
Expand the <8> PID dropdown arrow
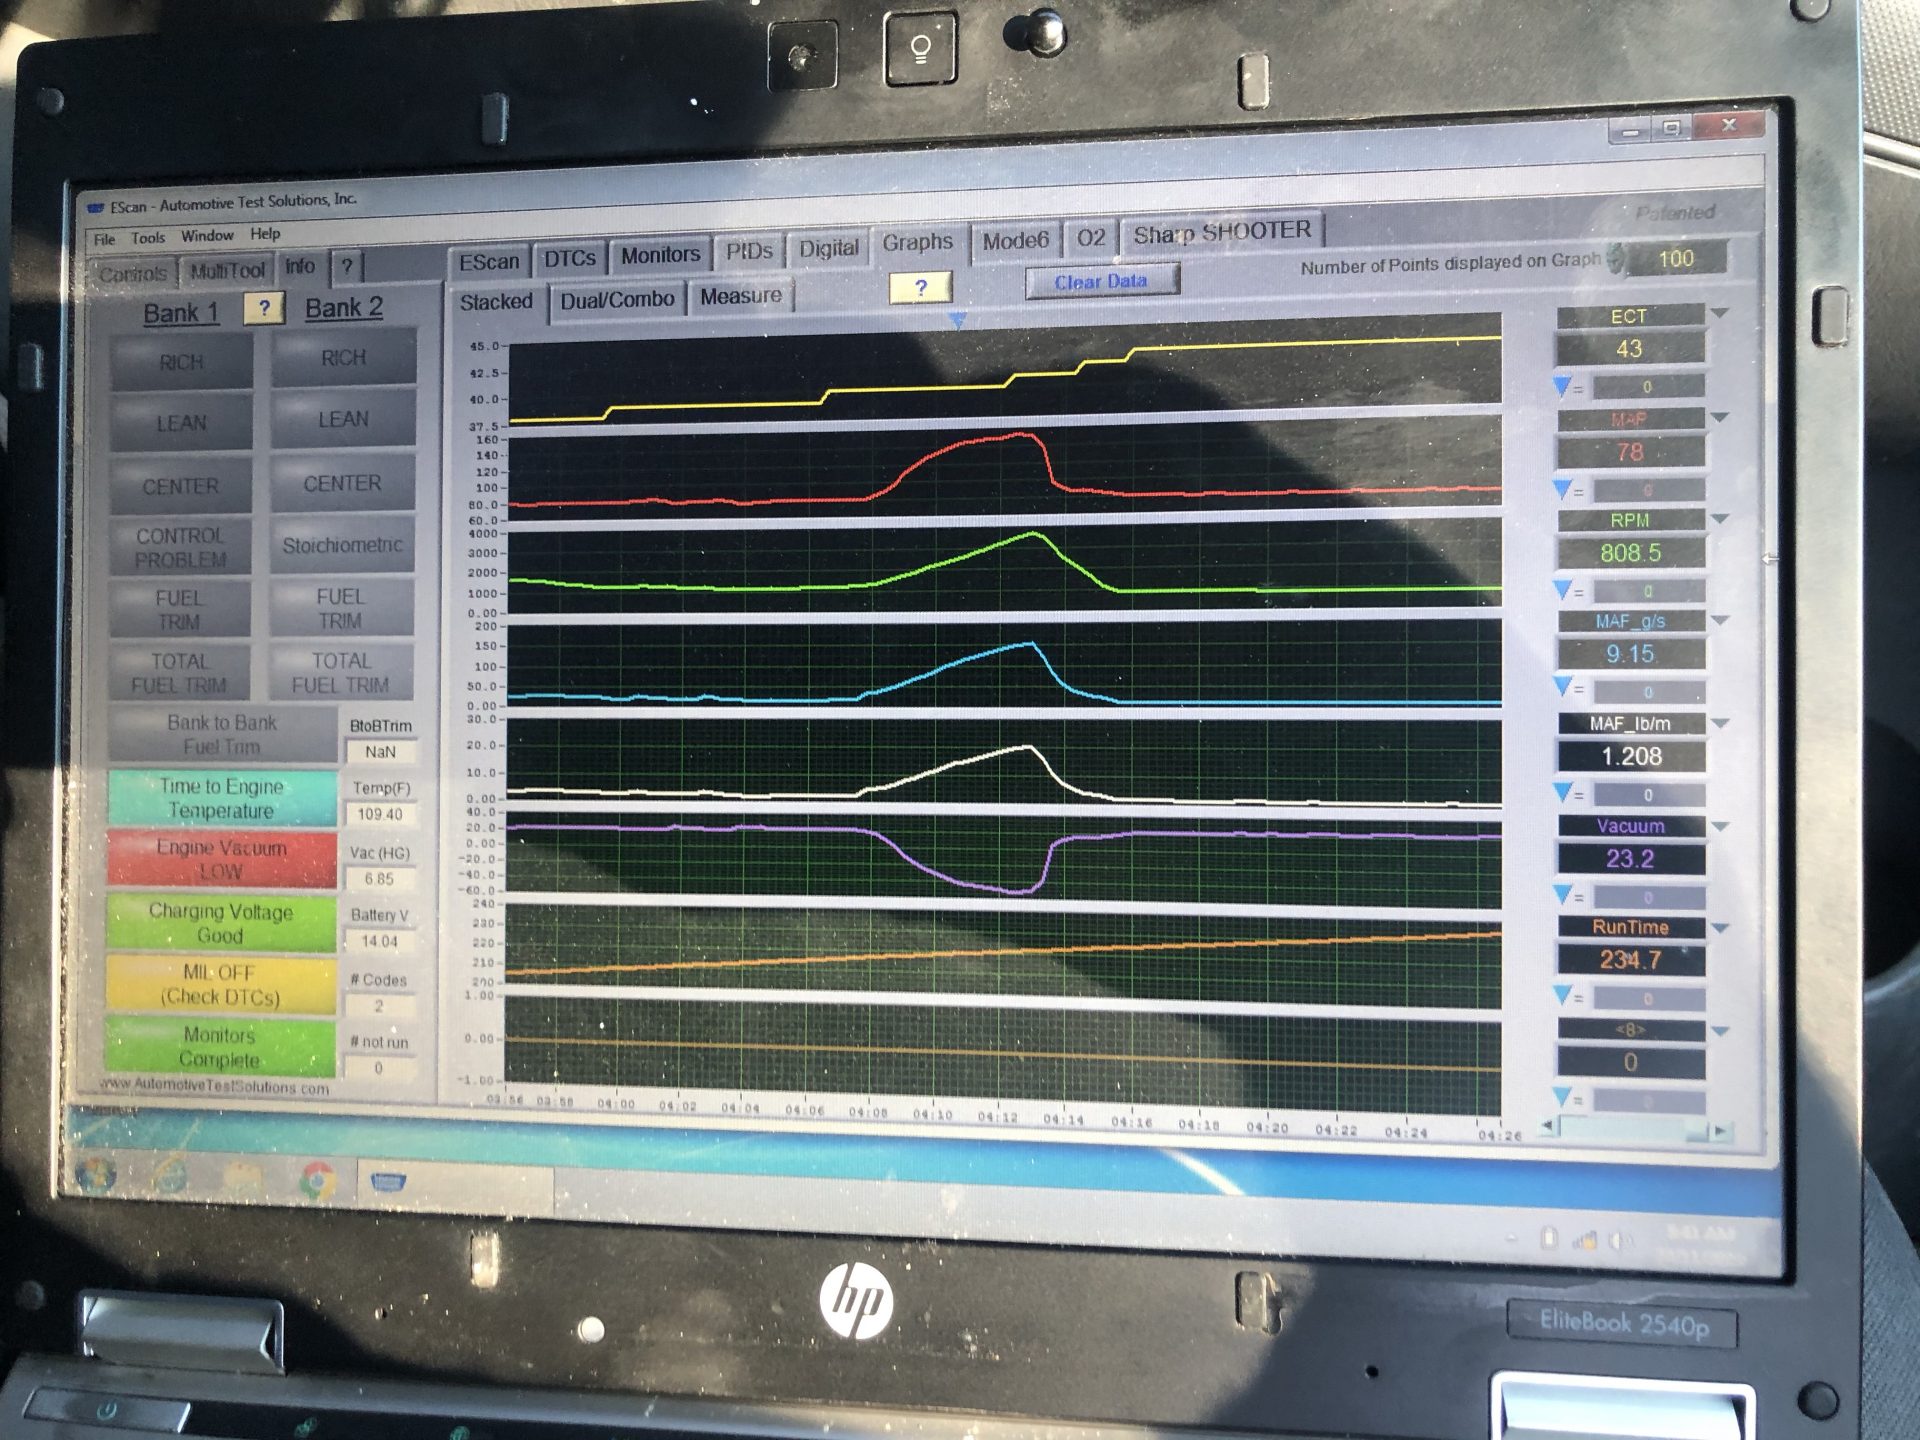tap(1720, 1031)
